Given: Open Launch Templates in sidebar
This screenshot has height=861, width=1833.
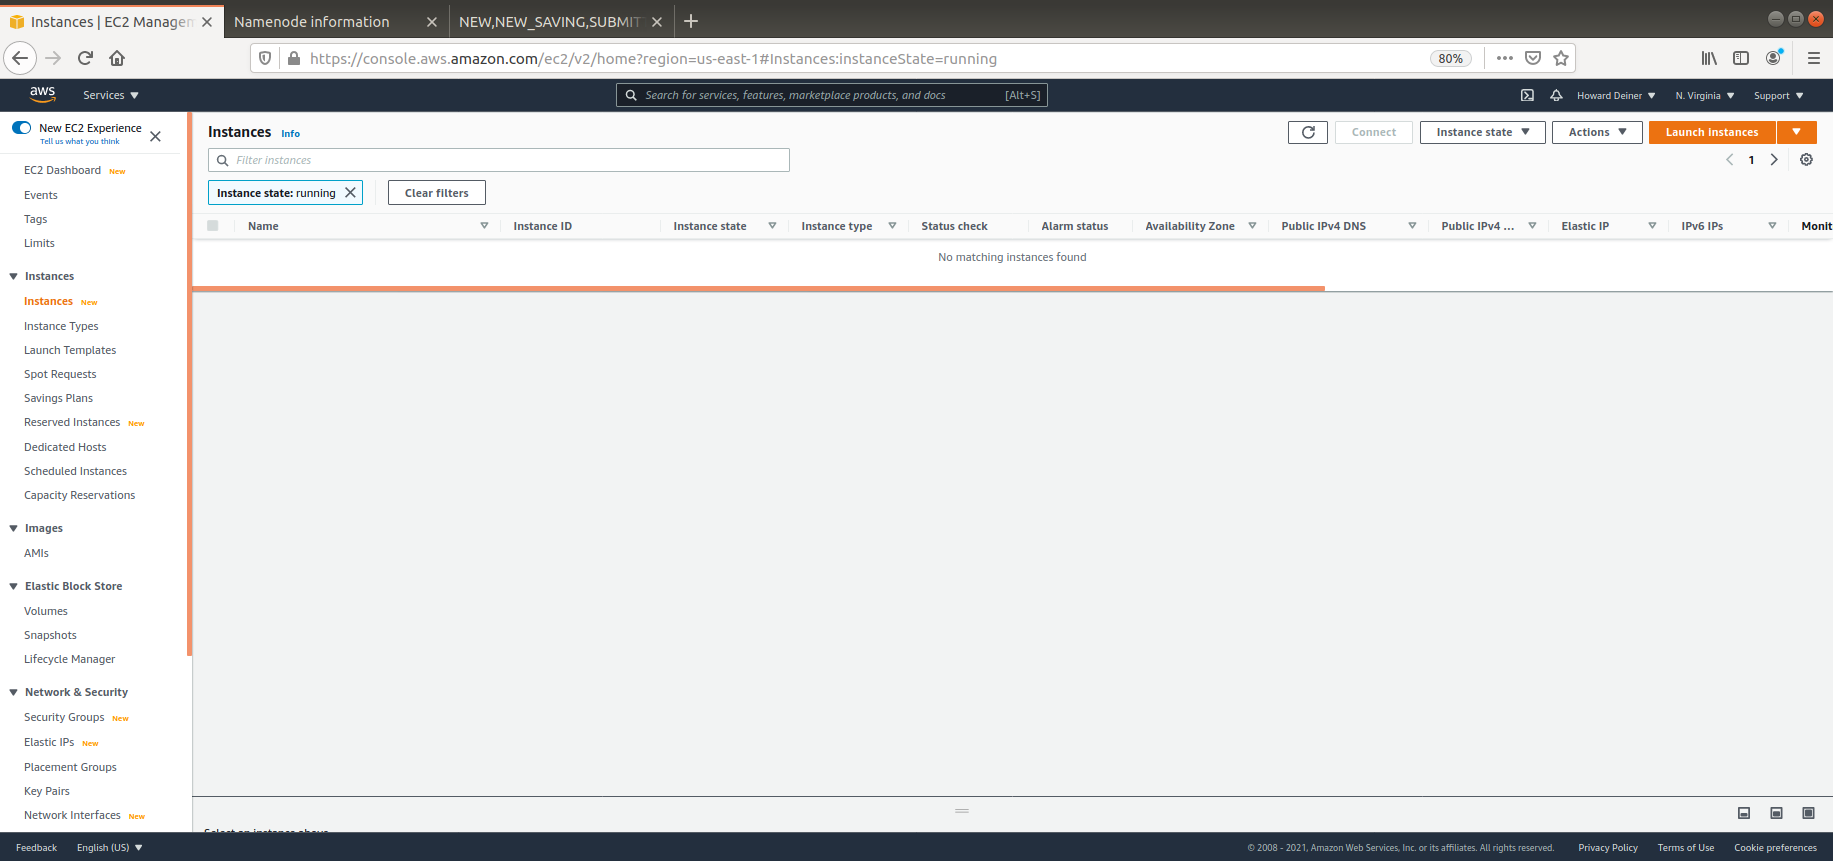Looking at the screenshot, I should pyautogui.click(x=70, y=350).
